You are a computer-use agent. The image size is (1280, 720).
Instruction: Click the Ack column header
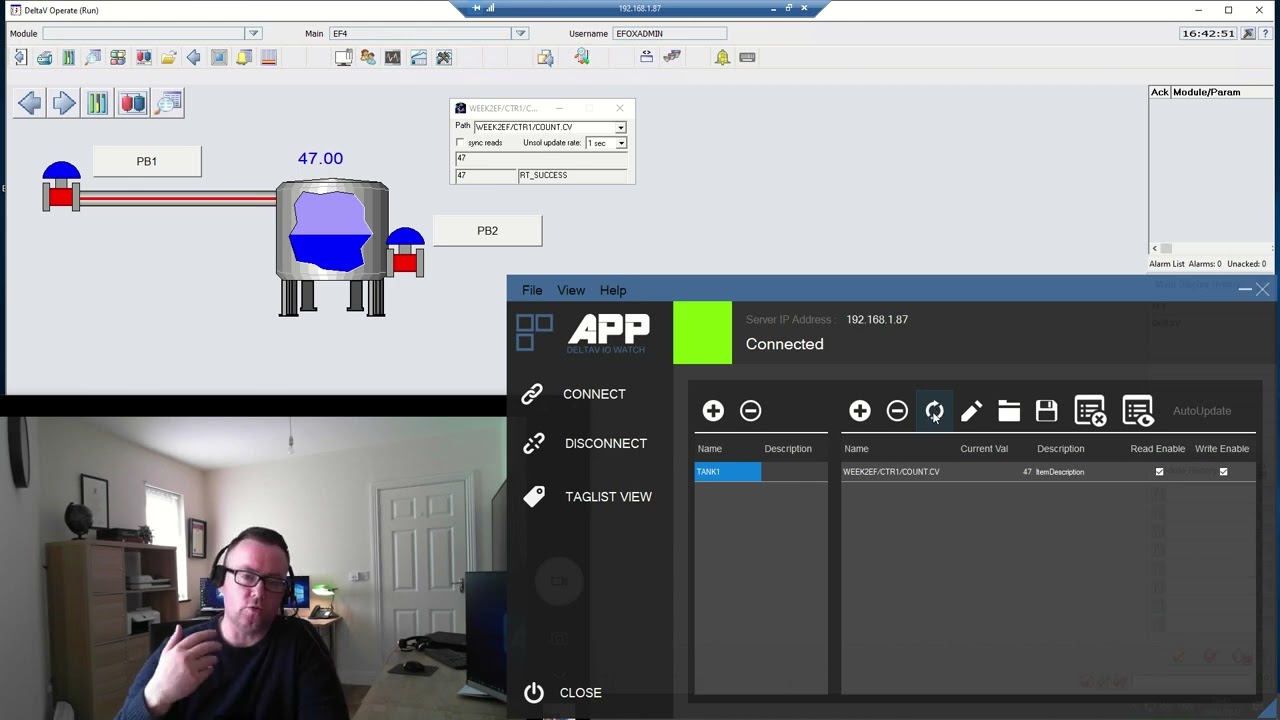[x=1160, y=92]
